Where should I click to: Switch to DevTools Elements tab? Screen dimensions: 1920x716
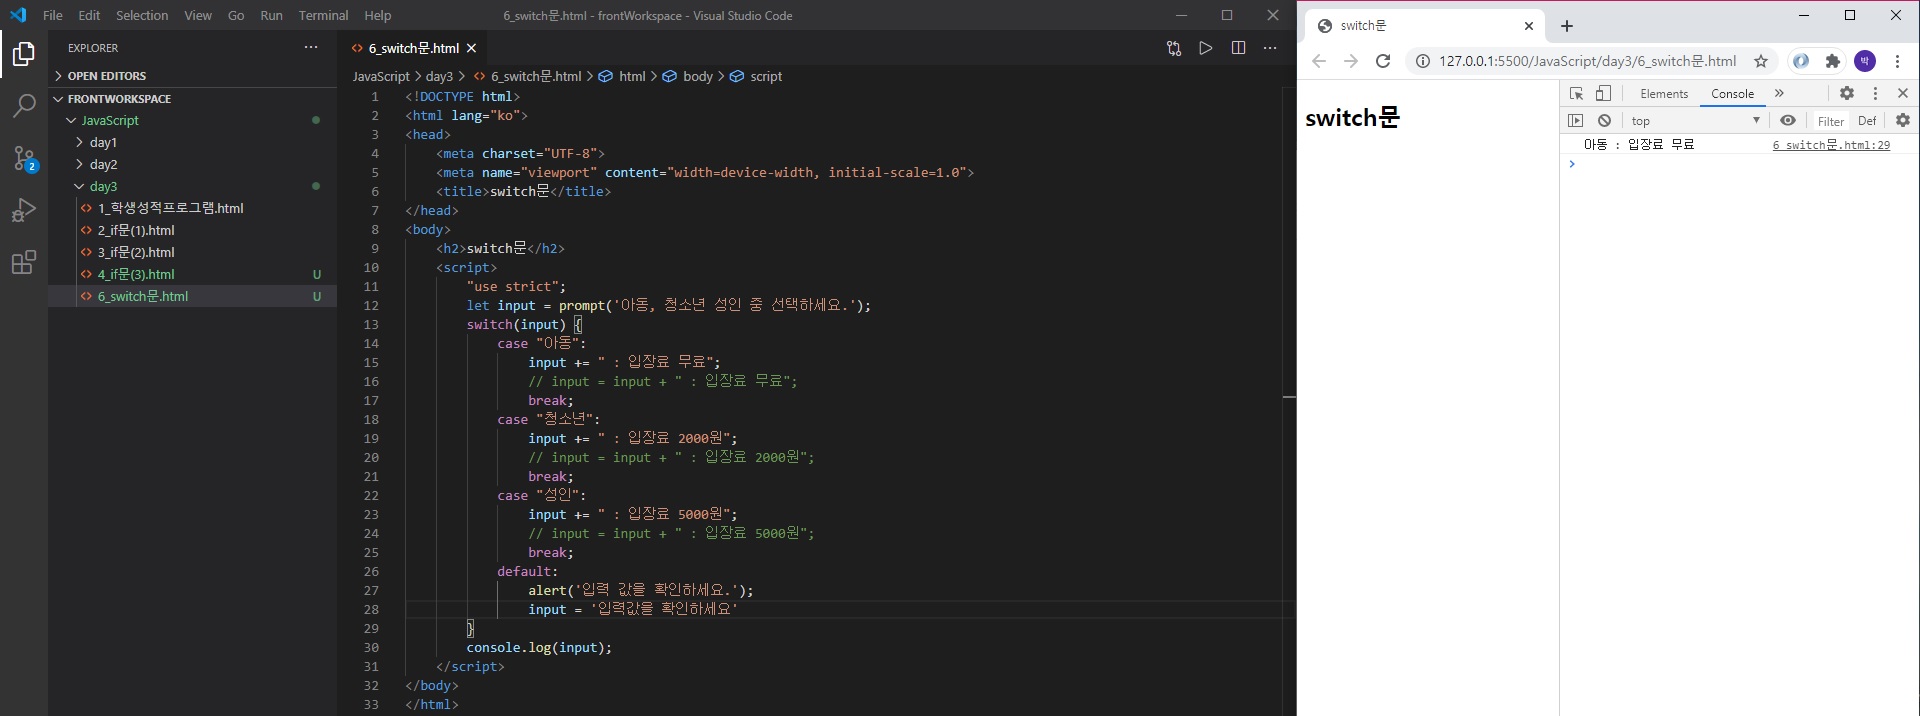(x=1664, y=93)
